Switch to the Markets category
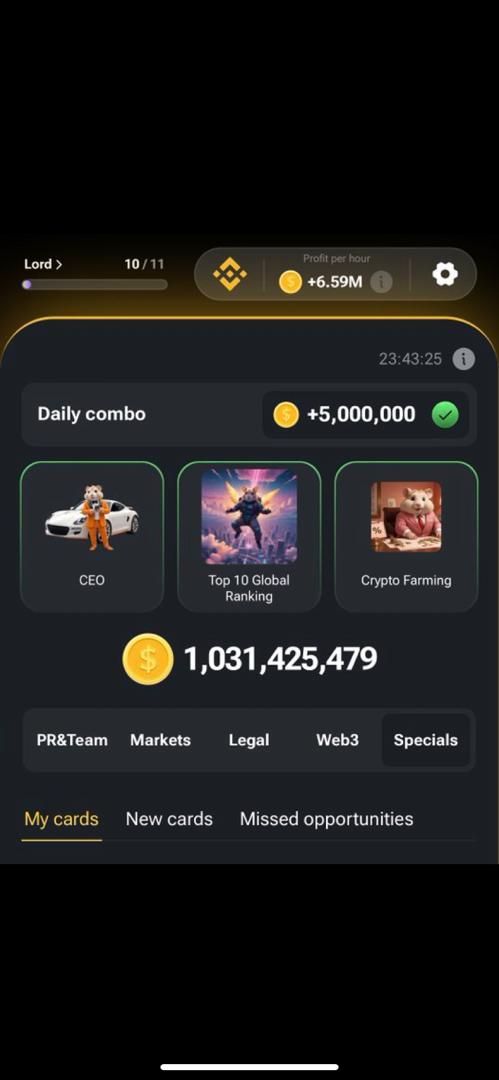Image resolution: width=499 pixels, height=1080 pixels. click(160, 740)
